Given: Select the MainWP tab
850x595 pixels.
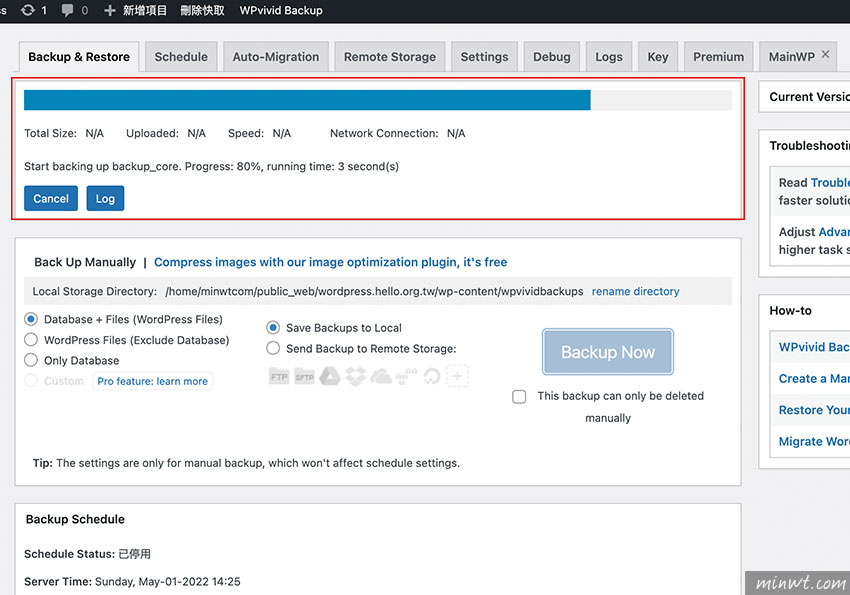Looking at the screenshot, I should coord(792,57).
